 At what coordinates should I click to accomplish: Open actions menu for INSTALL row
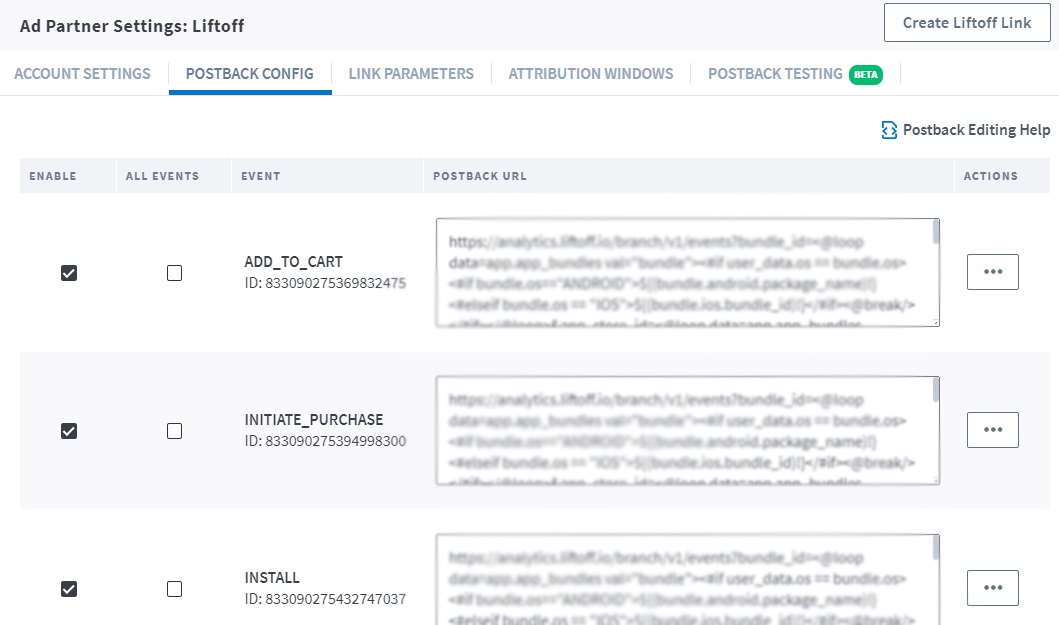(993, 588)
